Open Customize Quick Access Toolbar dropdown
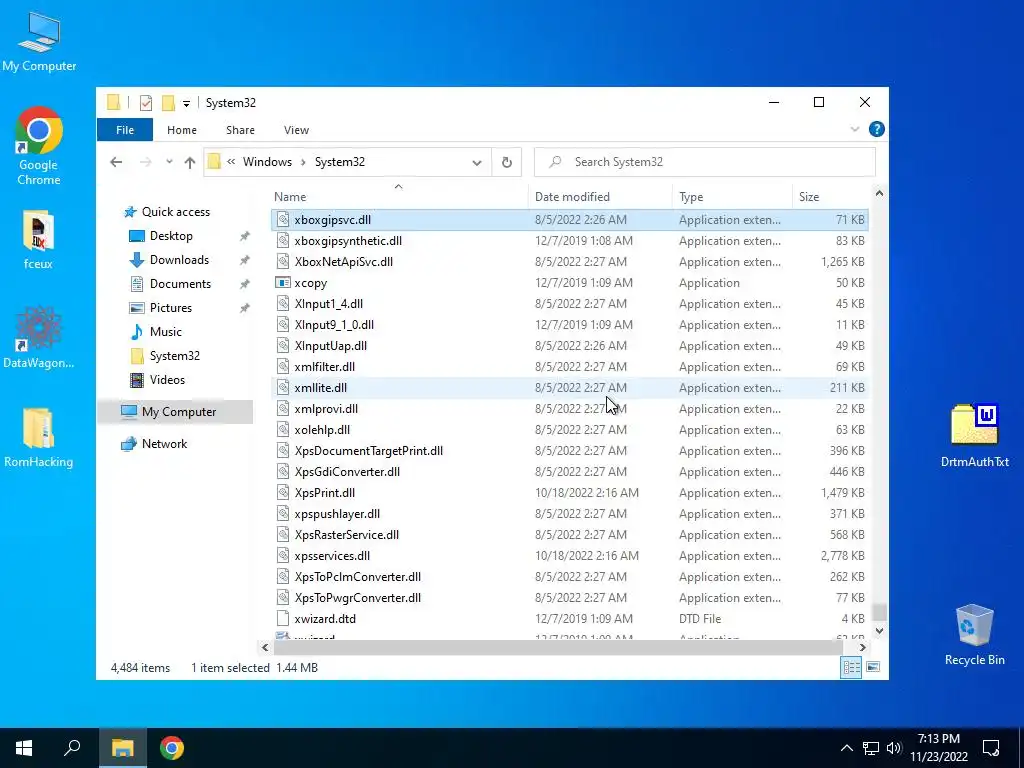 pos(186,103)
